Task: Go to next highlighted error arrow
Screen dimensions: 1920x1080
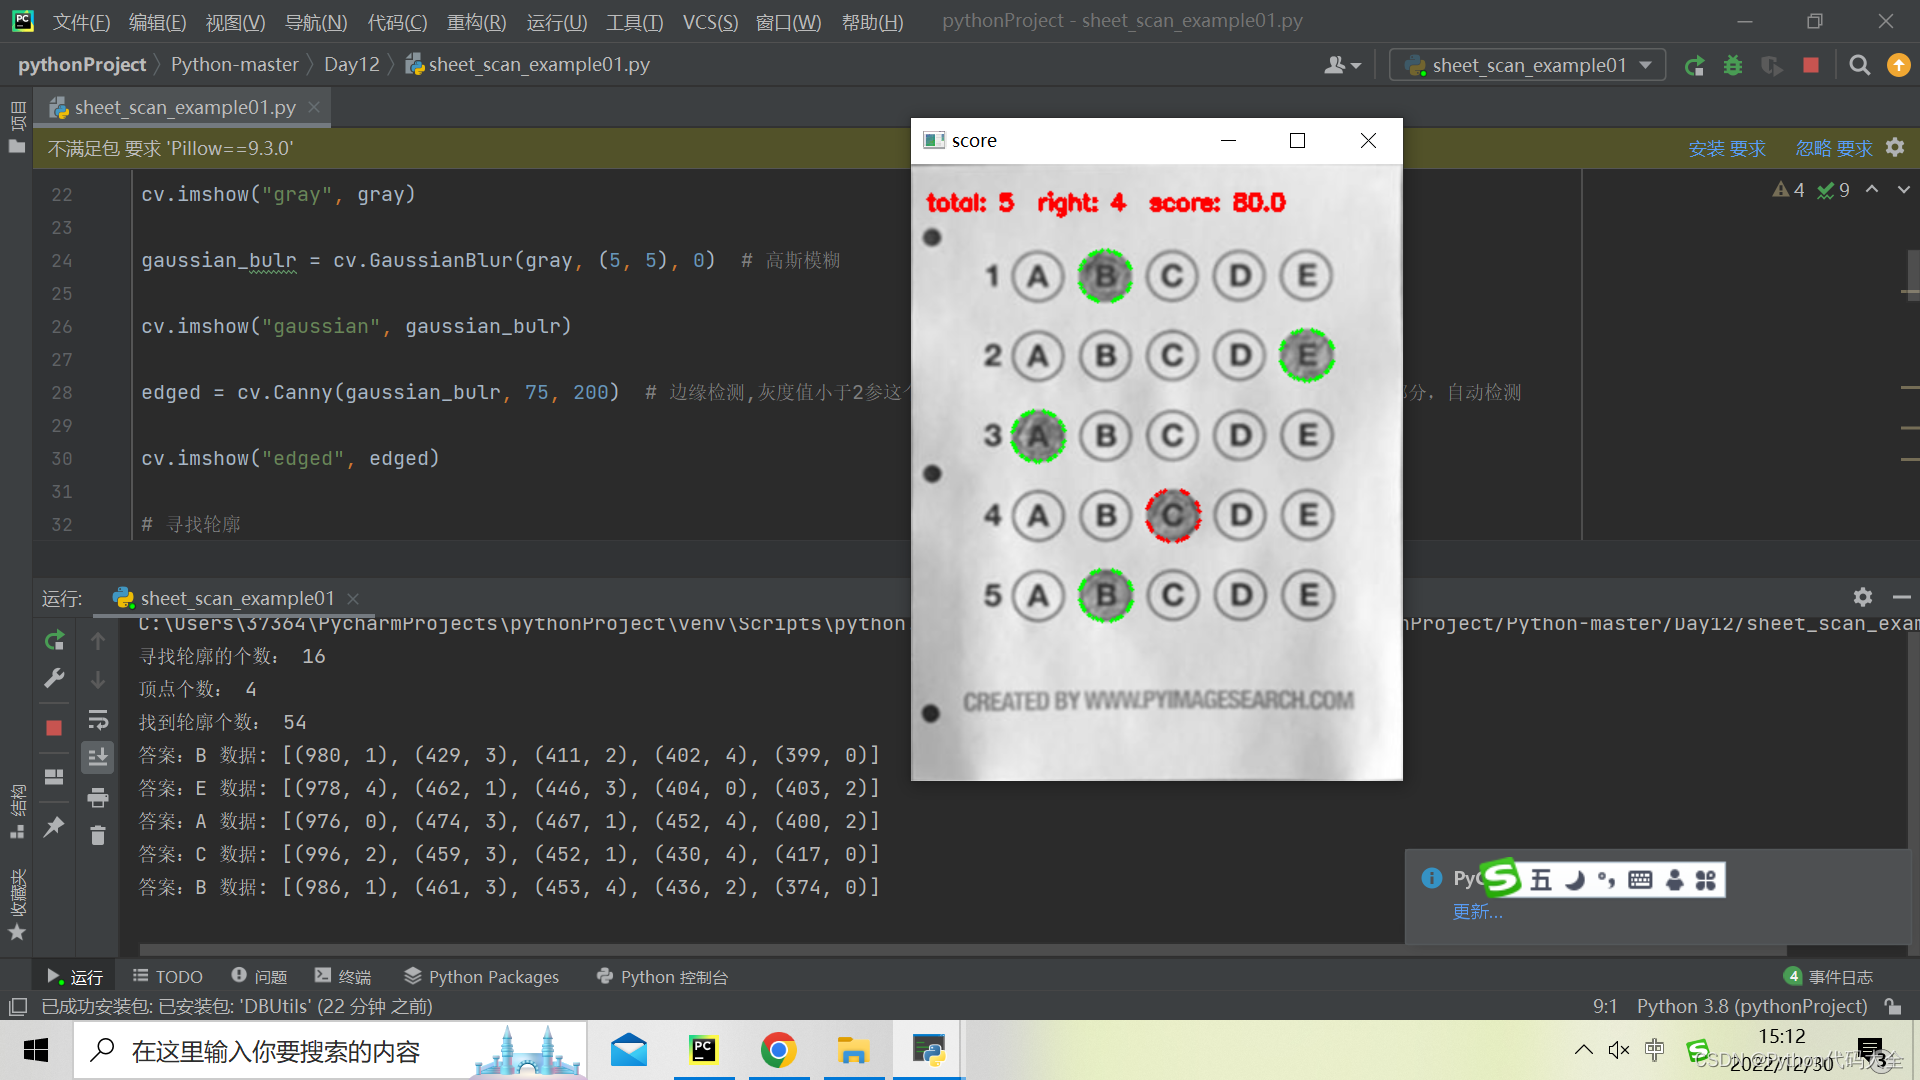Action: click(1903, 189)
